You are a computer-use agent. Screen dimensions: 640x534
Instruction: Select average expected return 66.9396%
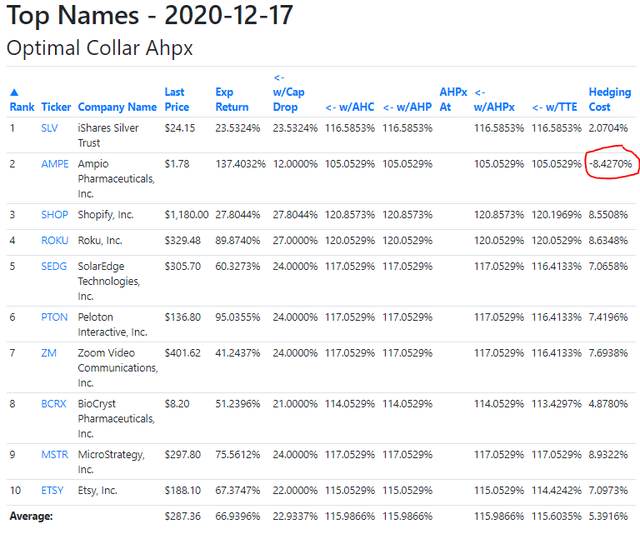click(x=238, y=516)
